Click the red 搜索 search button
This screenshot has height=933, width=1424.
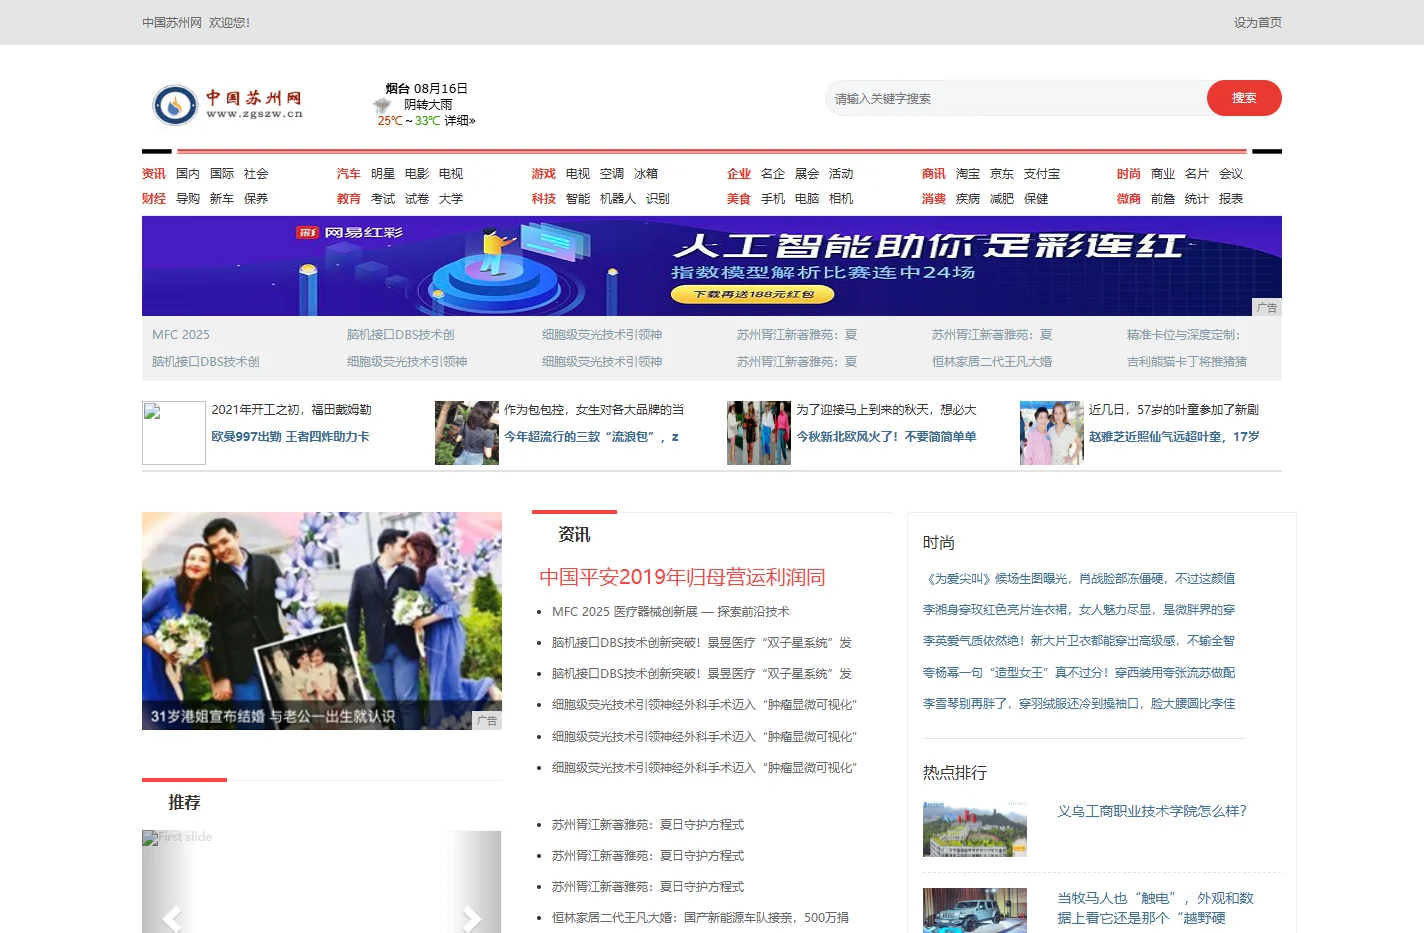tap(1244, 98)
